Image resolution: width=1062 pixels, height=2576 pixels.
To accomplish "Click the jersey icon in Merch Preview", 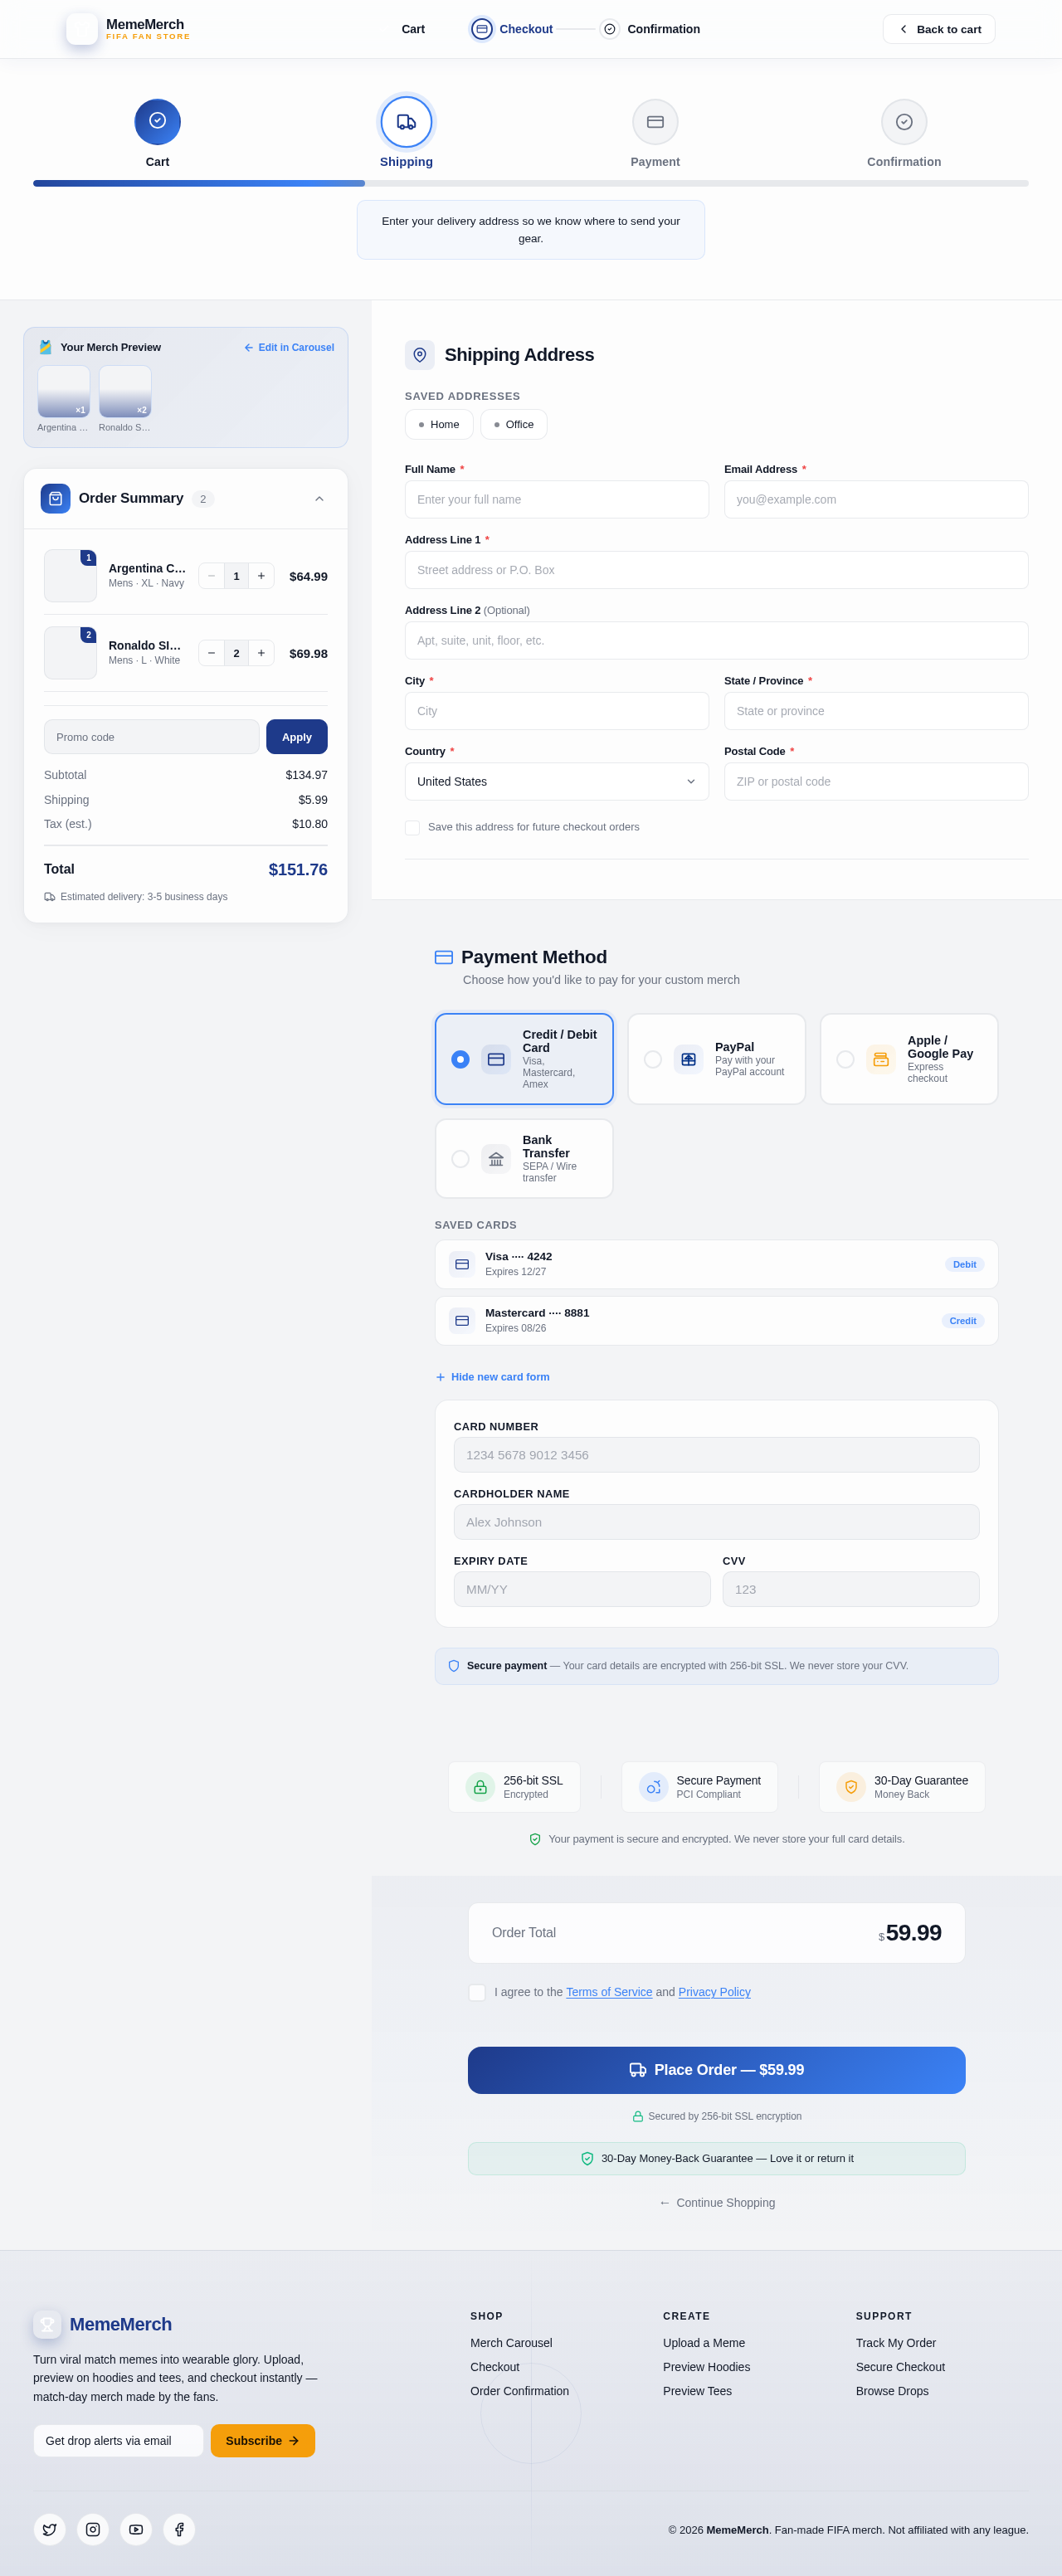I will pyautogui.click(x=45, y=347).
